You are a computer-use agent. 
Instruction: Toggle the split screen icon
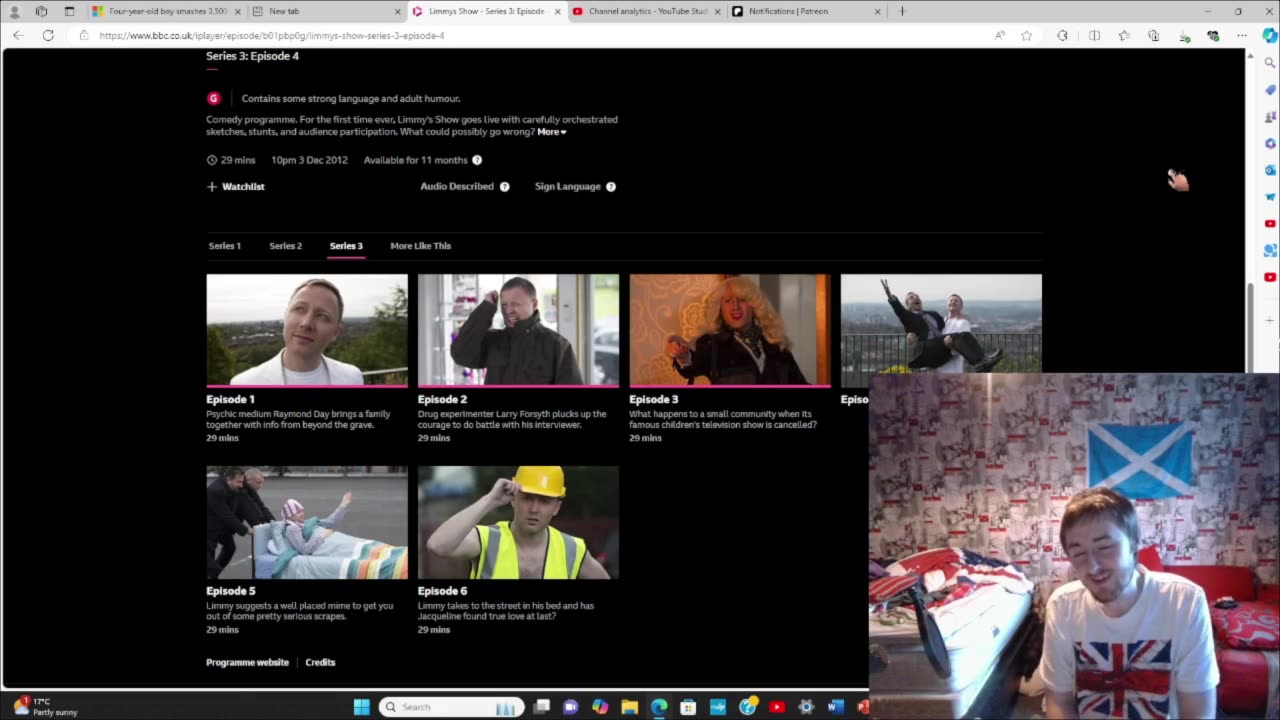coord(1094,35)
